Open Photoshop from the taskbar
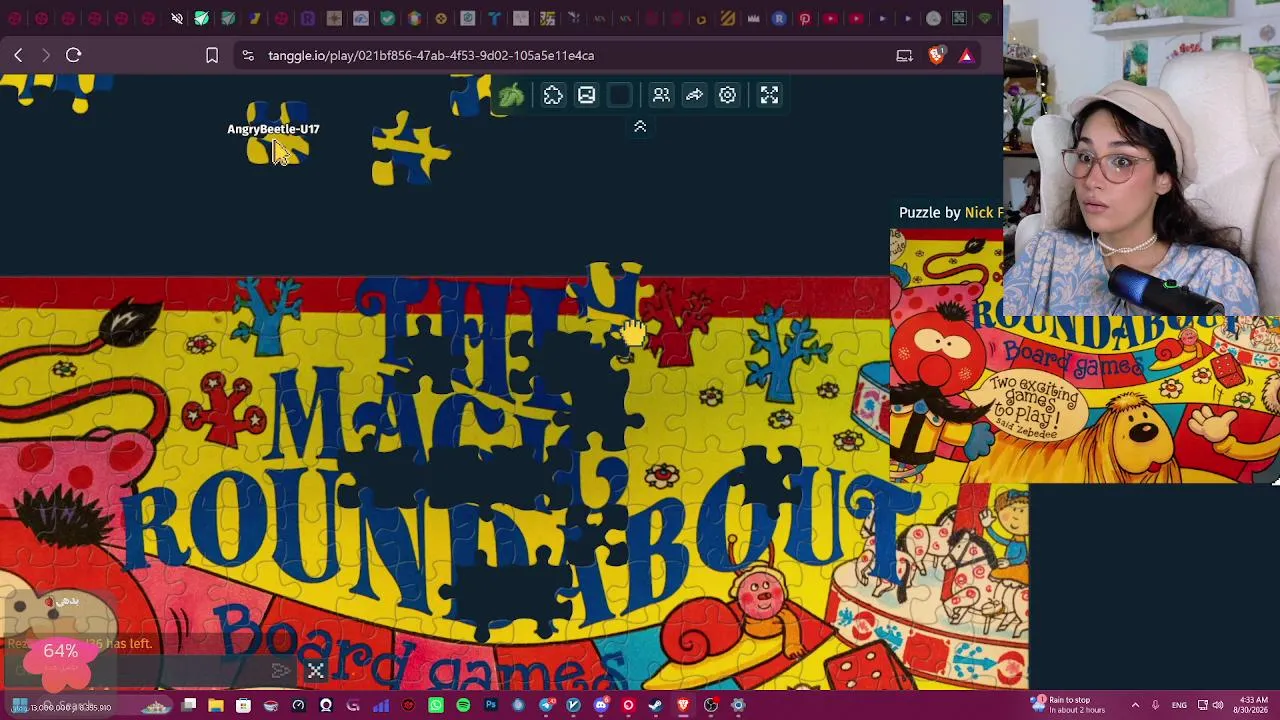The image size is (1280, 720). [x=491, y=706]
